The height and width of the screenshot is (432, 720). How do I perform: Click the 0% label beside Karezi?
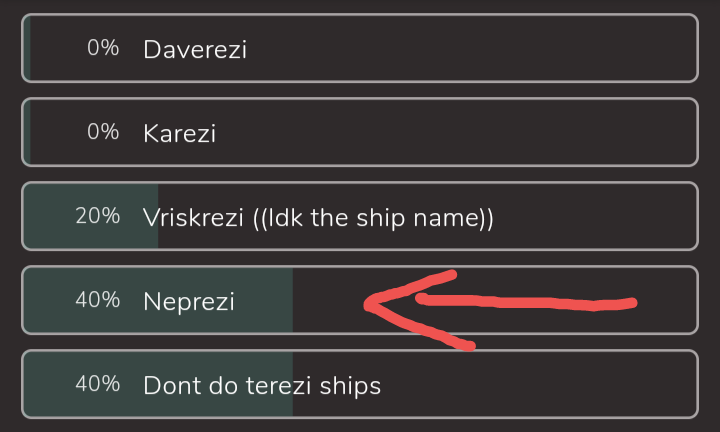103,132
